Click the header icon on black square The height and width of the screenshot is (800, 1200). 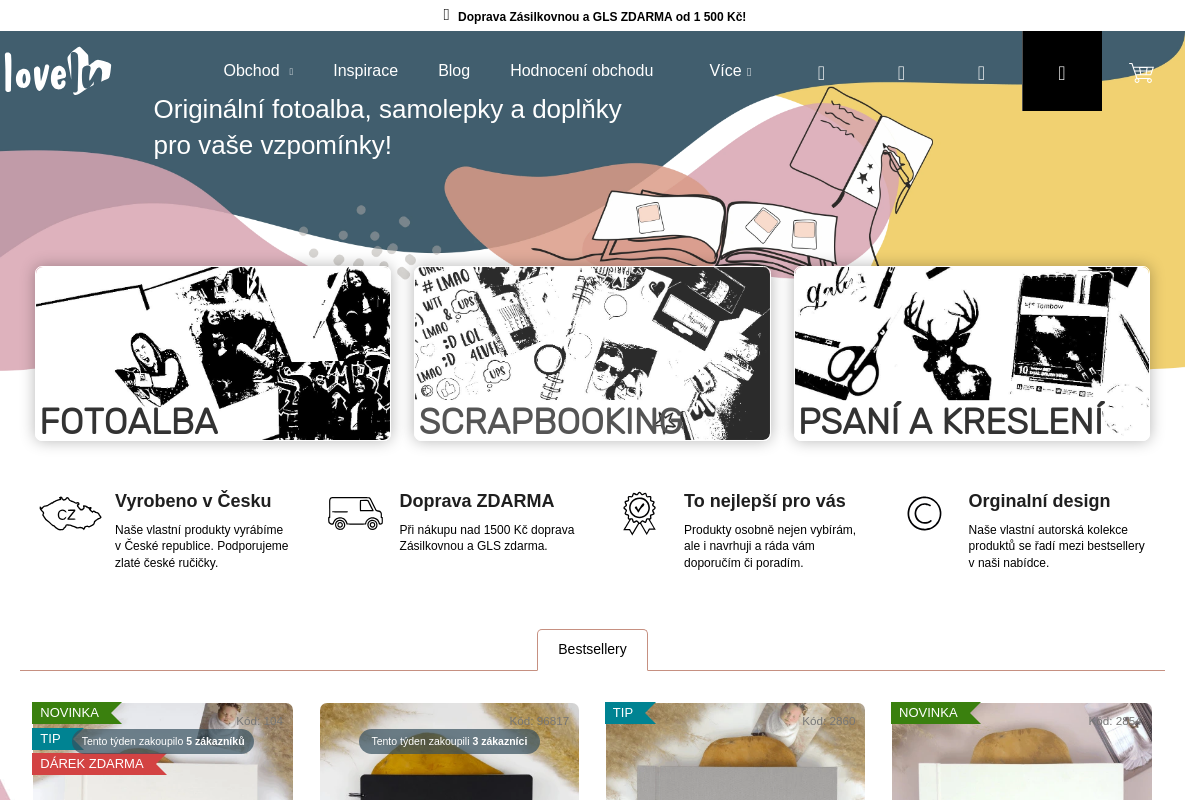(1061, 72)
